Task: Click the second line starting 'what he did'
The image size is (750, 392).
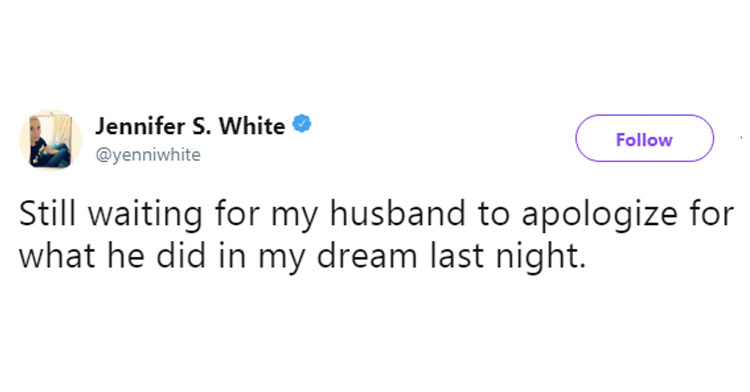Action: (x=302, y=257)
